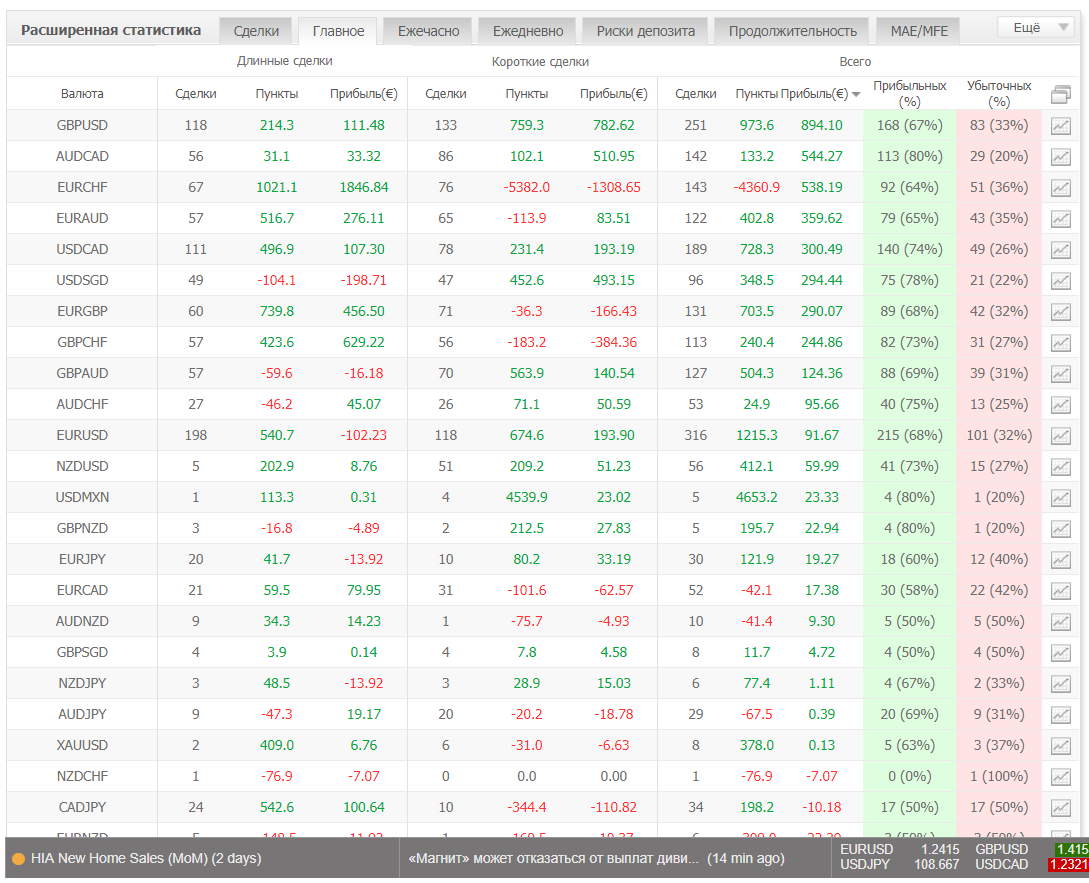Click sort arrow next to total Прибыль(€)
1089x883 pixels.
point(856,94)
